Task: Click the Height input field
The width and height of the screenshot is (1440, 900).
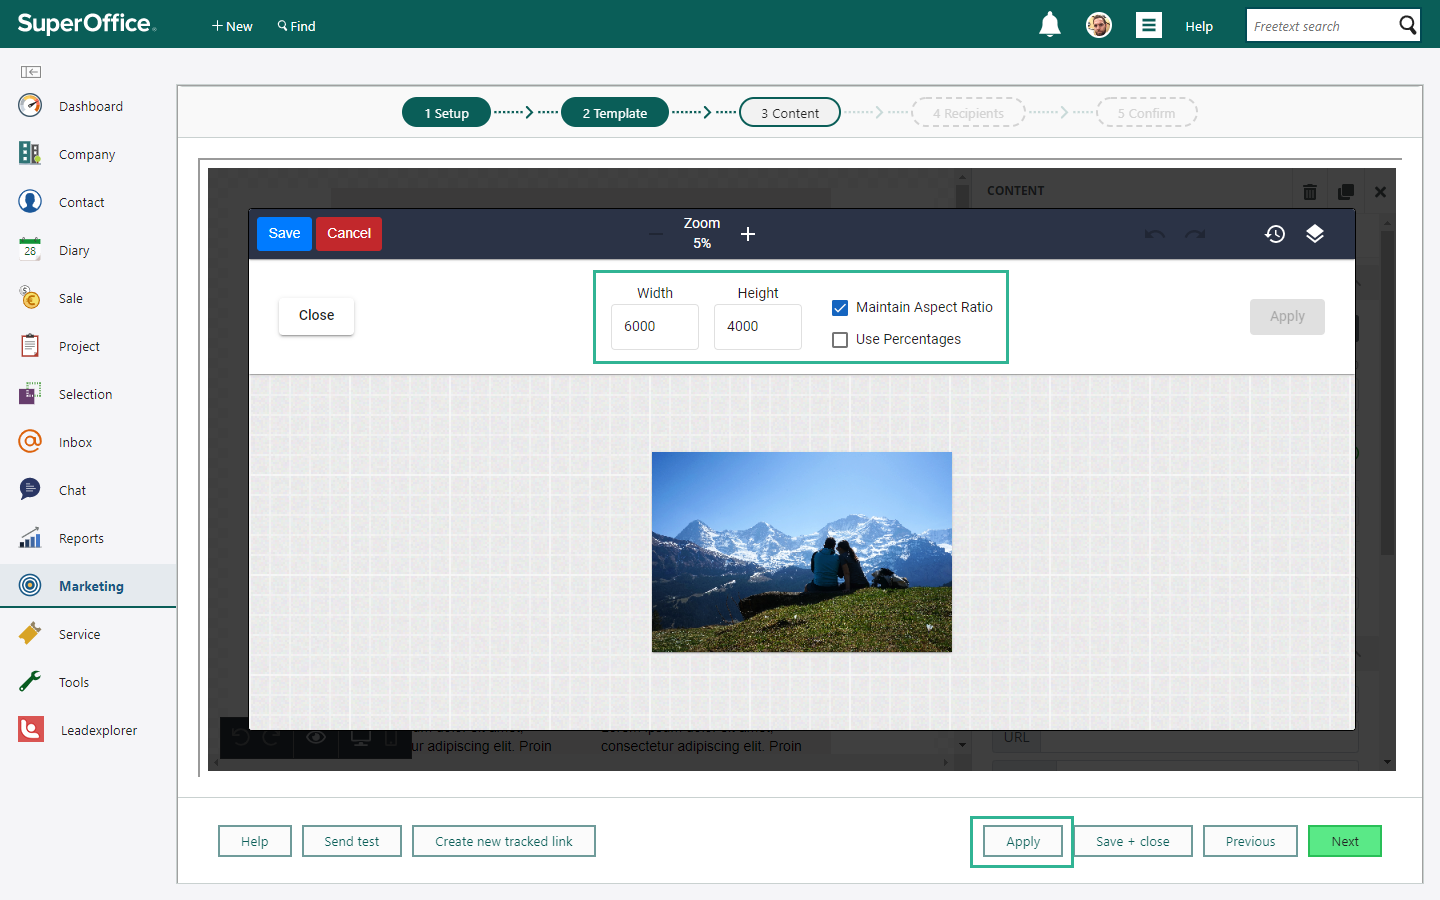Action: 758,327
